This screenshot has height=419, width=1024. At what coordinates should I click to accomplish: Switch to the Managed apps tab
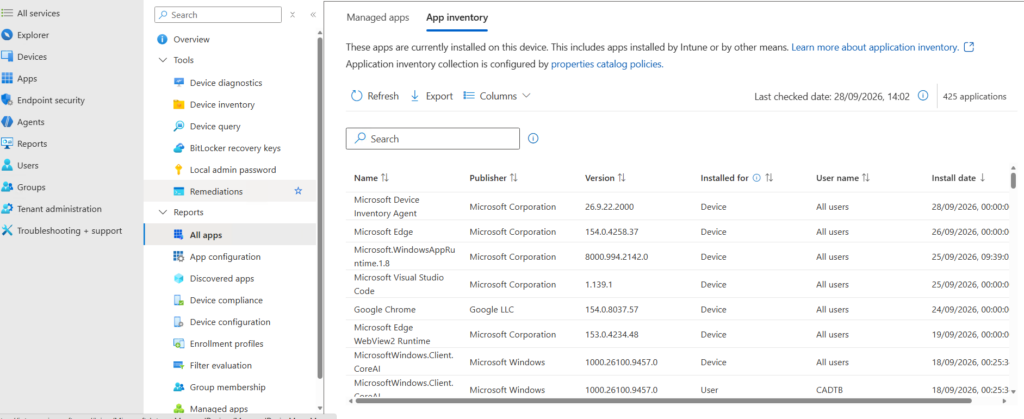click(x=377, y=18)
